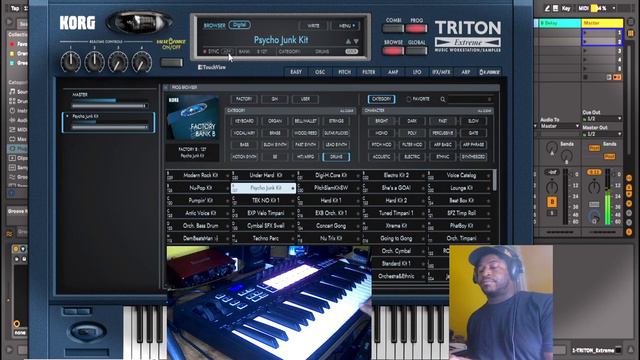Toggle the Master solo/cue button
640x360 pixels.
click(x=594, y=205)
